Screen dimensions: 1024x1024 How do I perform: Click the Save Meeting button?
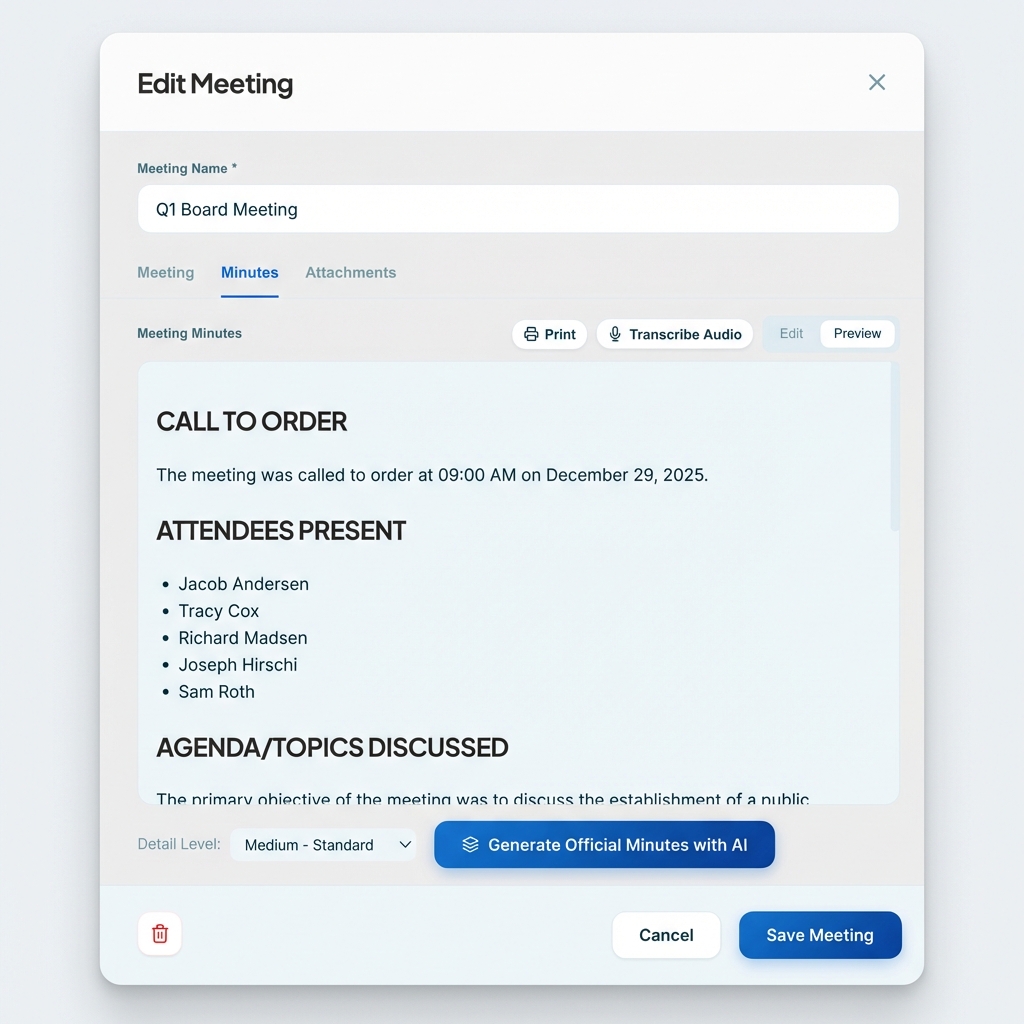tap(820, 935)
